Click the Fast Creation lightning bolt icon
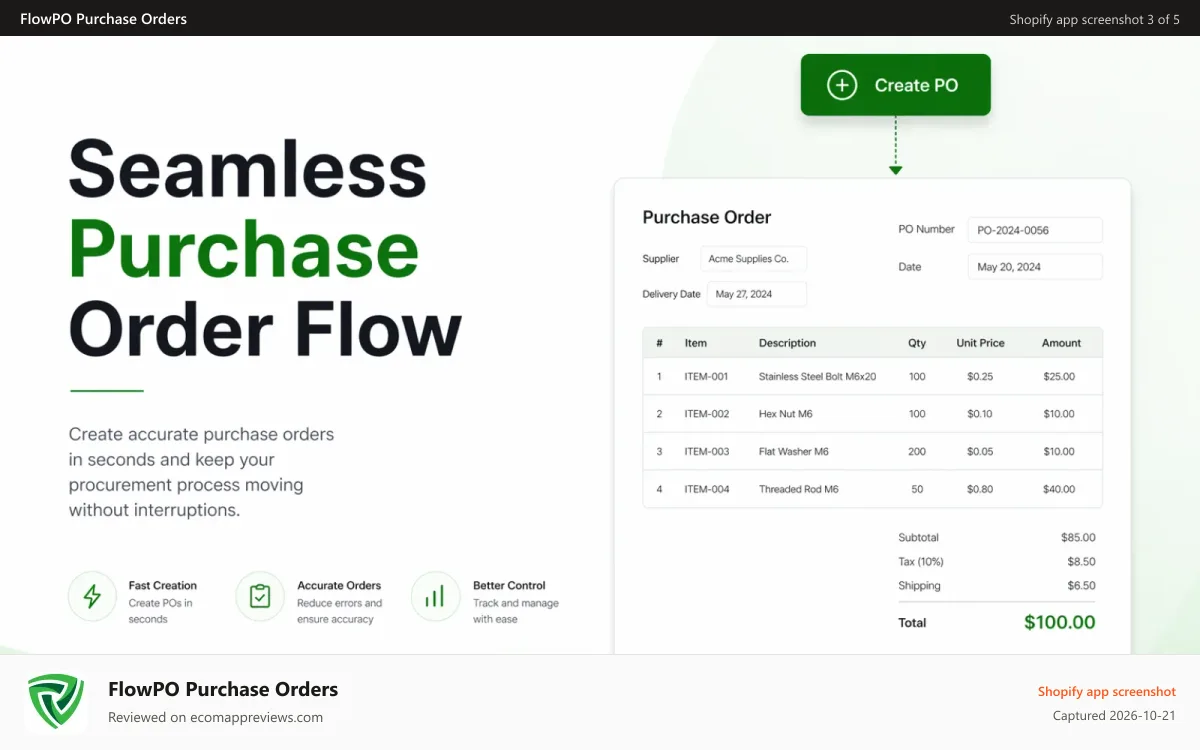Image resolution: width=1200 pixels, height=750 pixels. point(92,597)
